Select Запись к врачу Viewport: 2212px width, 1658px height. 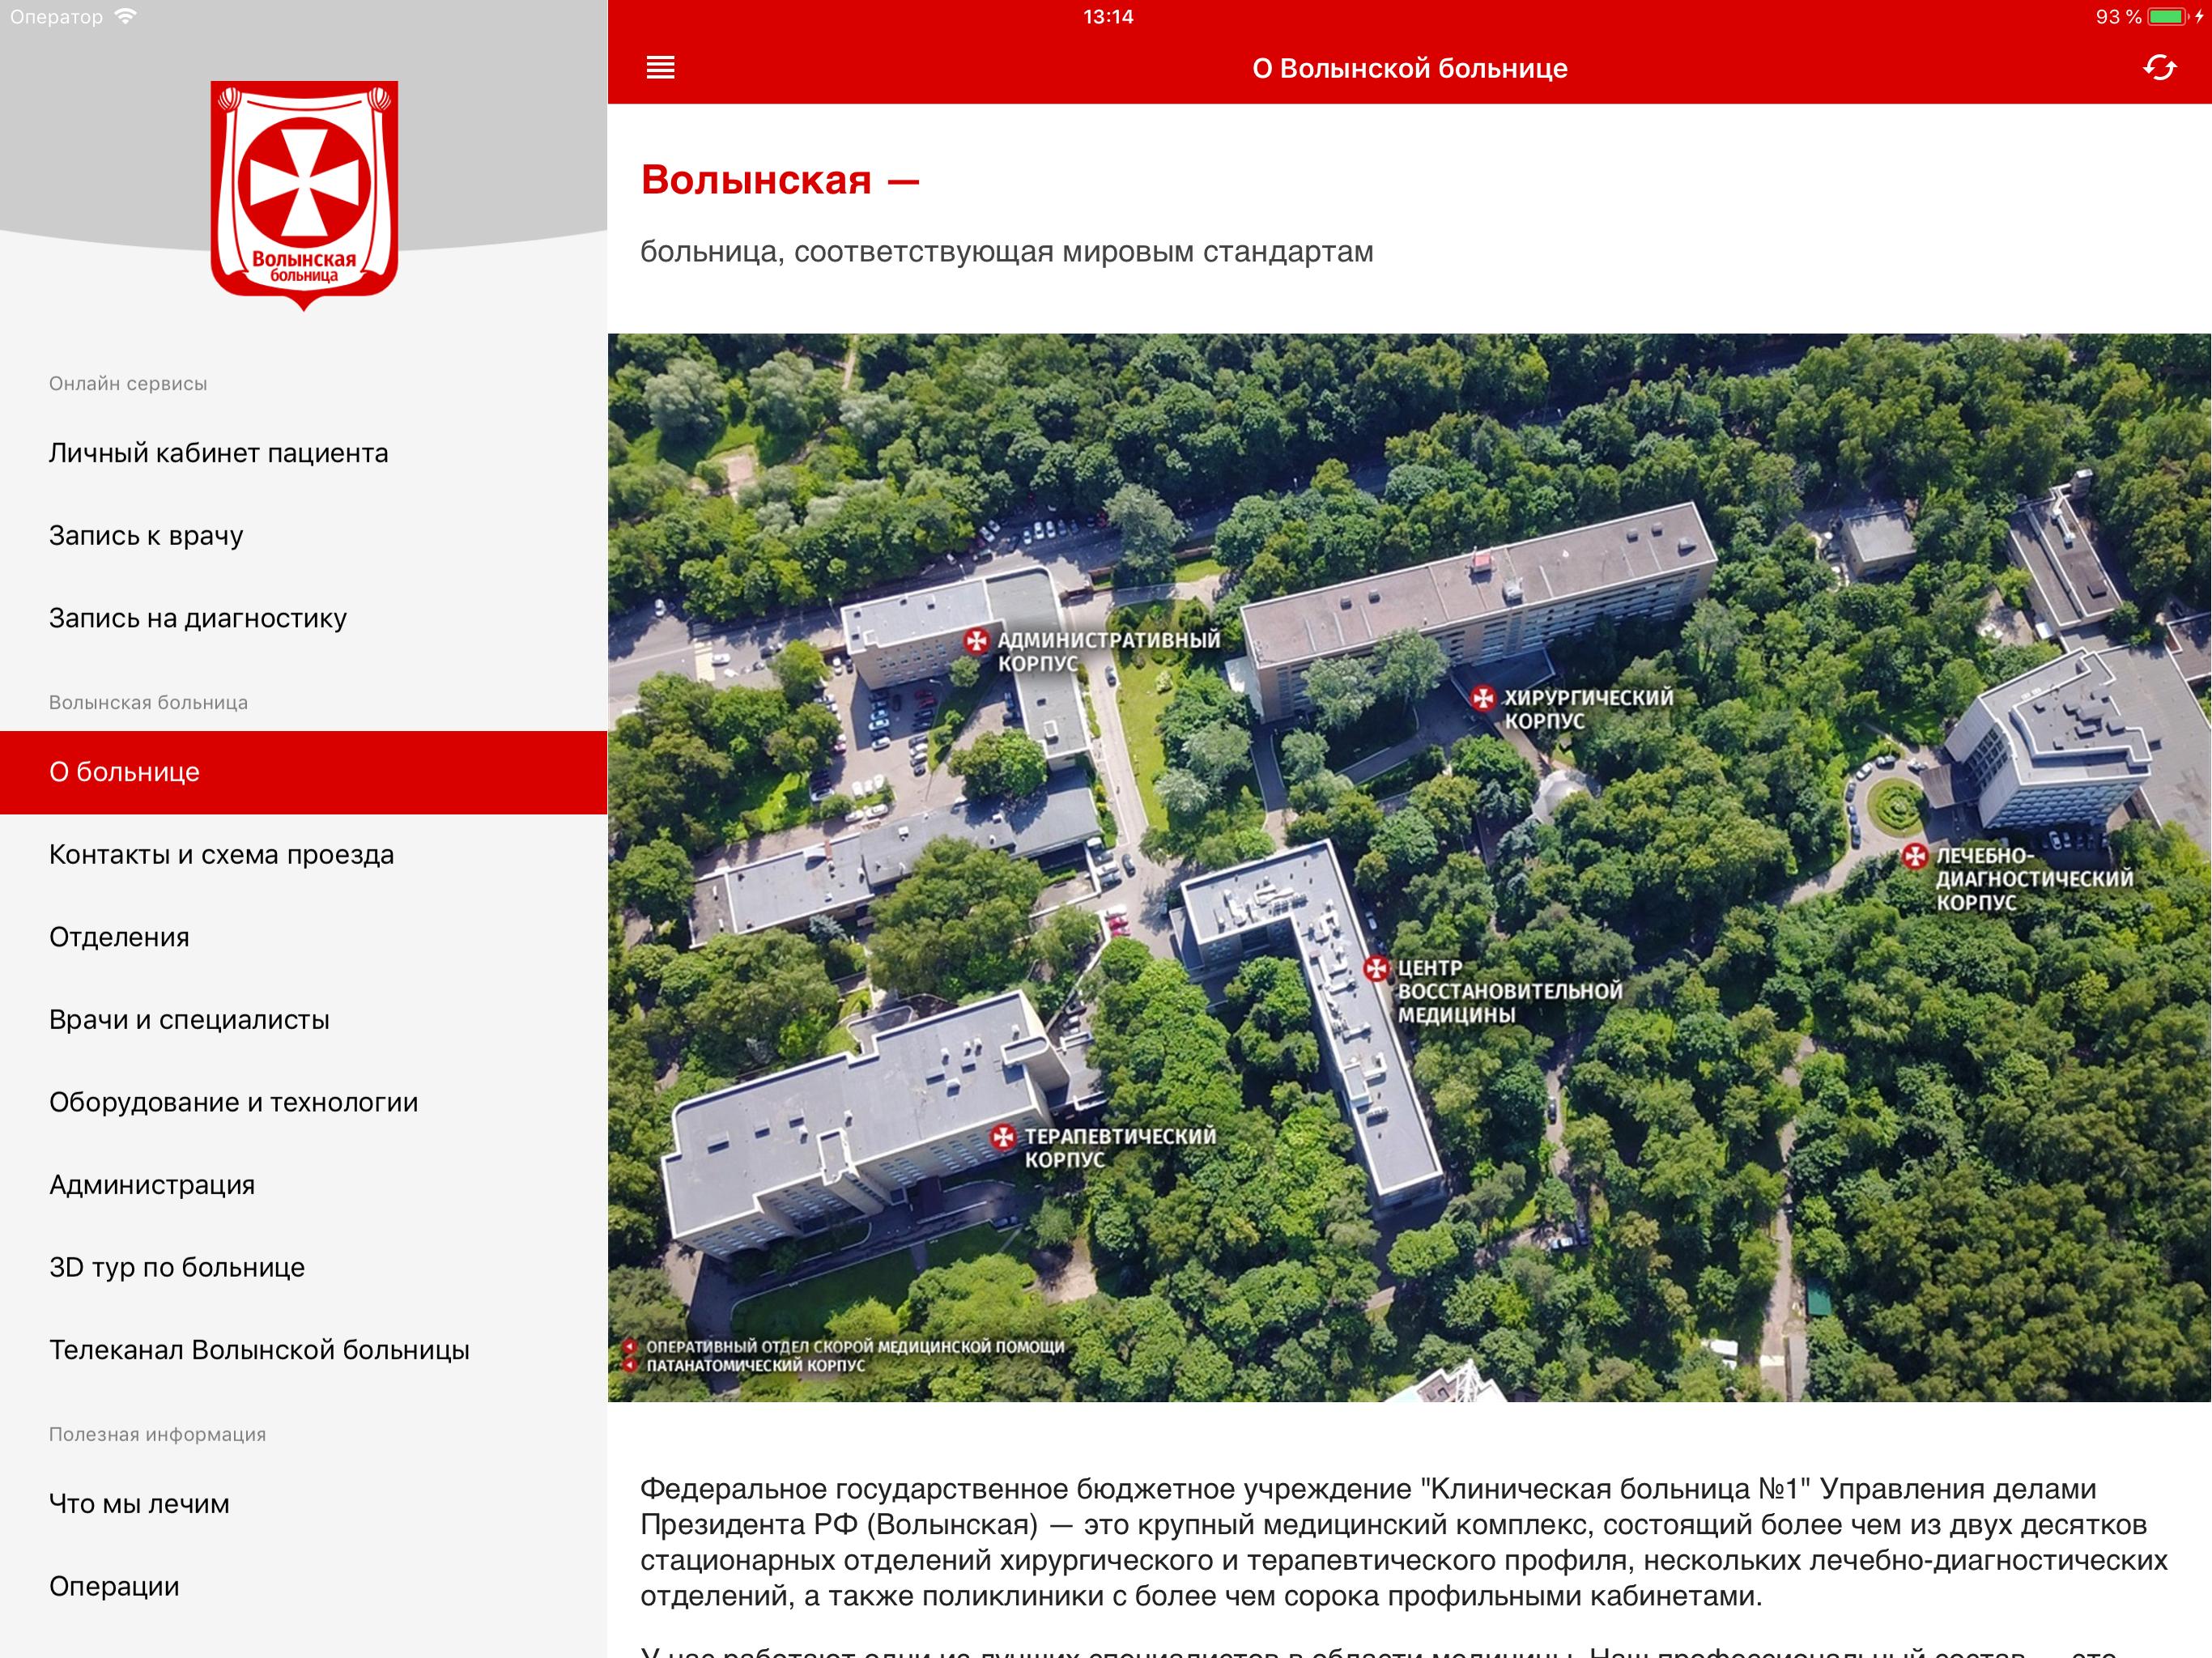tap(303, 536)
